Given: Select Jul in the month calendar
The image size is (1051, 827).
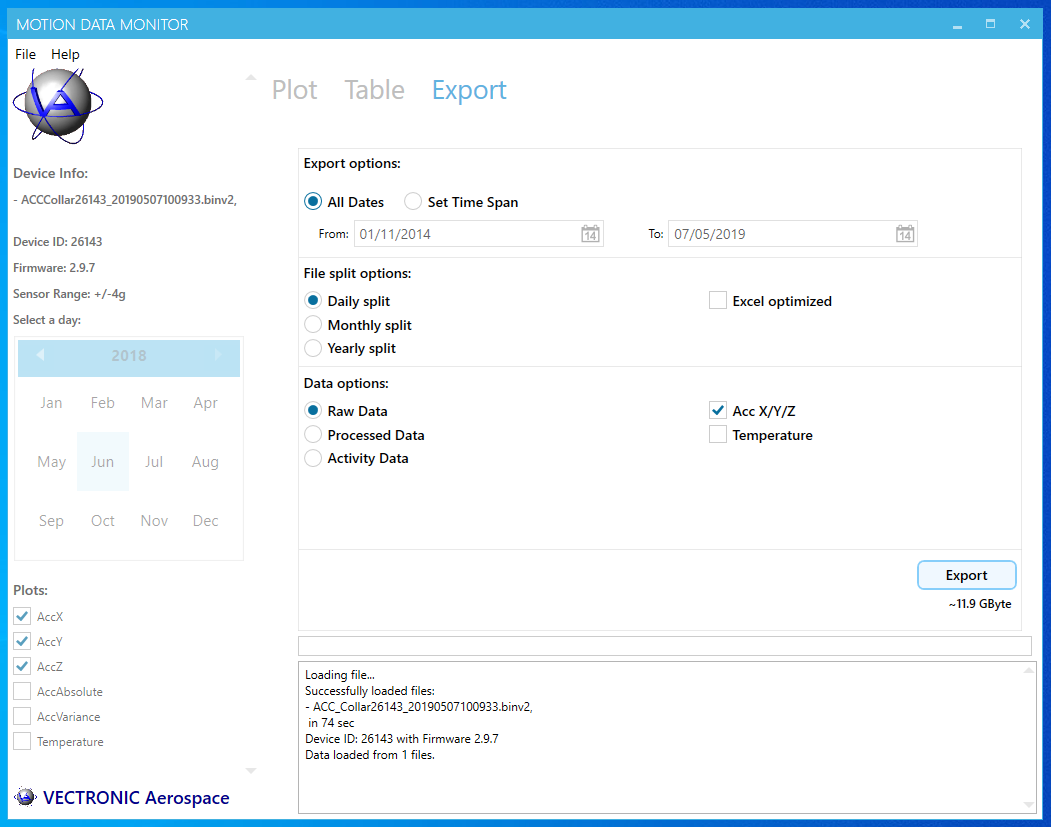Looking at the screenshot, I should pos(154,462).
